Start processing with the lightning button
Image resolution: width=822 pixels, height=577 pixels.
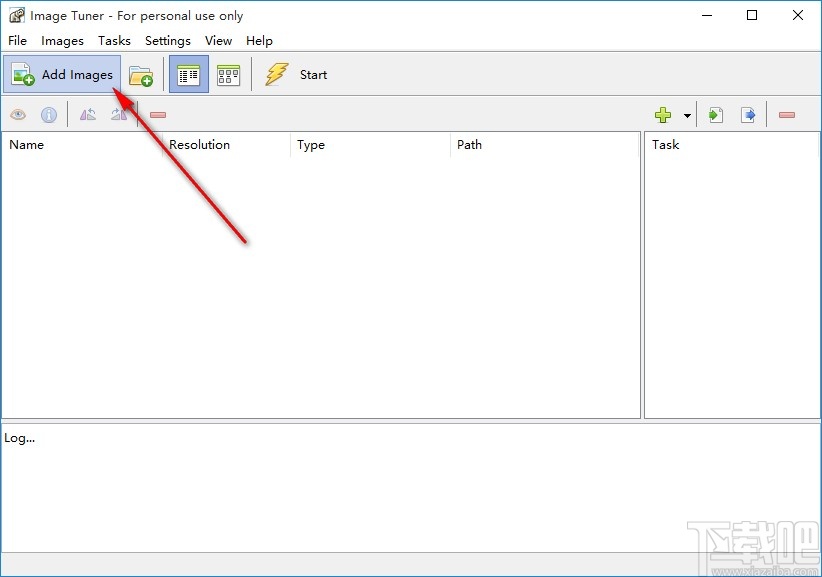point(297,74)
